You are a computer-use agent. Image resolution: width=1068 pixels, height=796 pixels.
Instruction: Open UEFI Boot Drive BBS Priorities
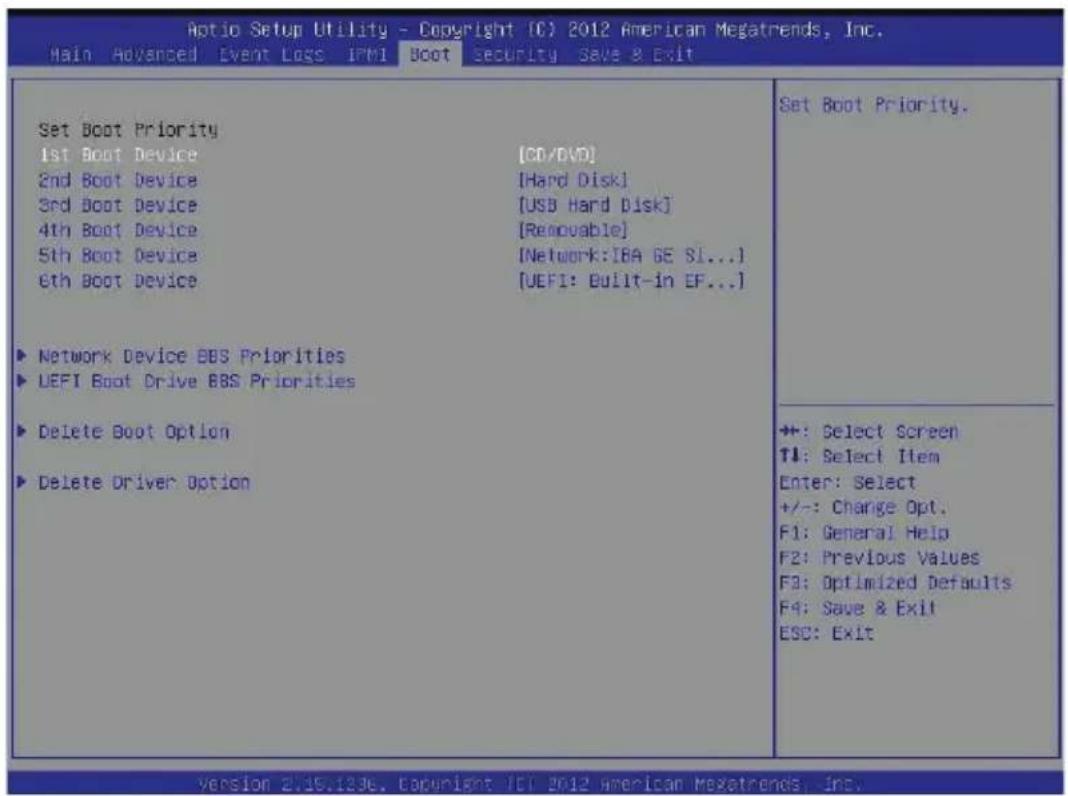coord(197,381)
